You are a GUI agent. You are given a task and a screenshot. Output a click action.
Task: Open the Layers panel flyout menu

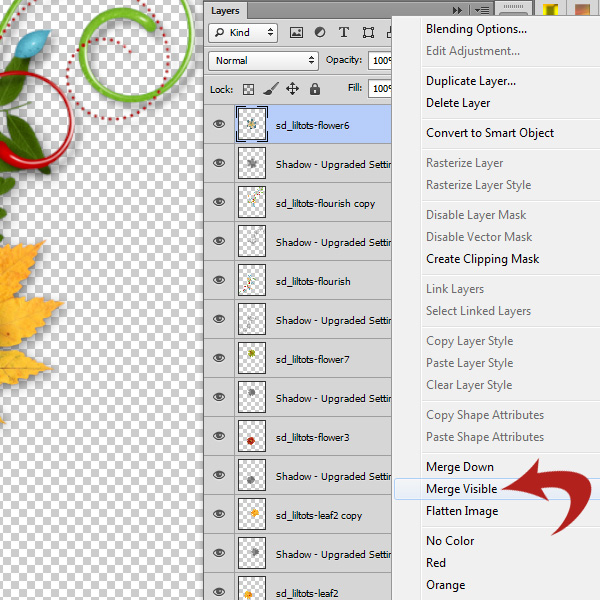482,10
